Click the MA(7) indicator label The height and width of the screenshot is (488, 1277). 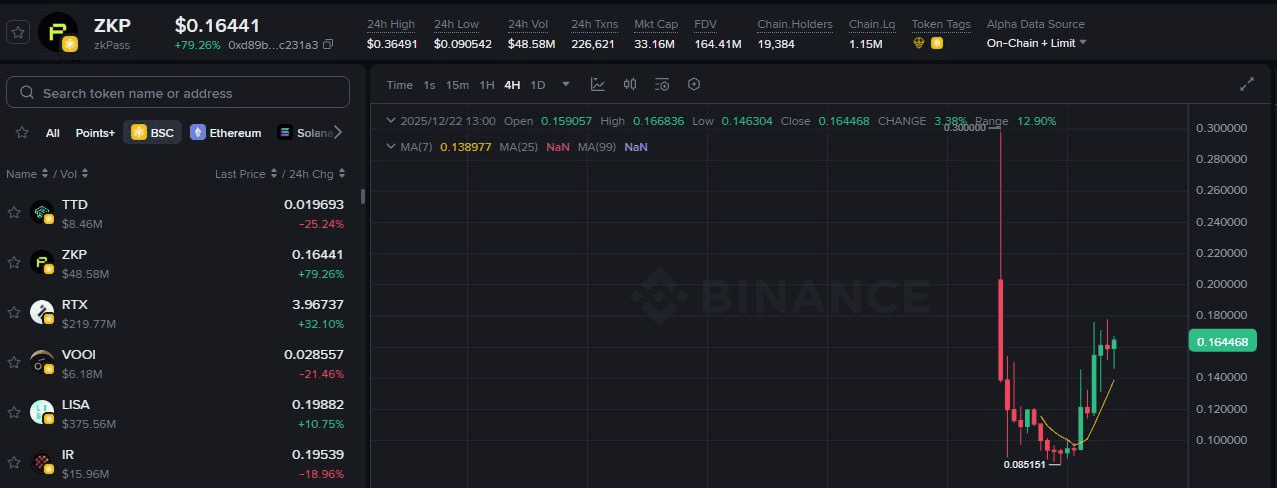[417, 147]
